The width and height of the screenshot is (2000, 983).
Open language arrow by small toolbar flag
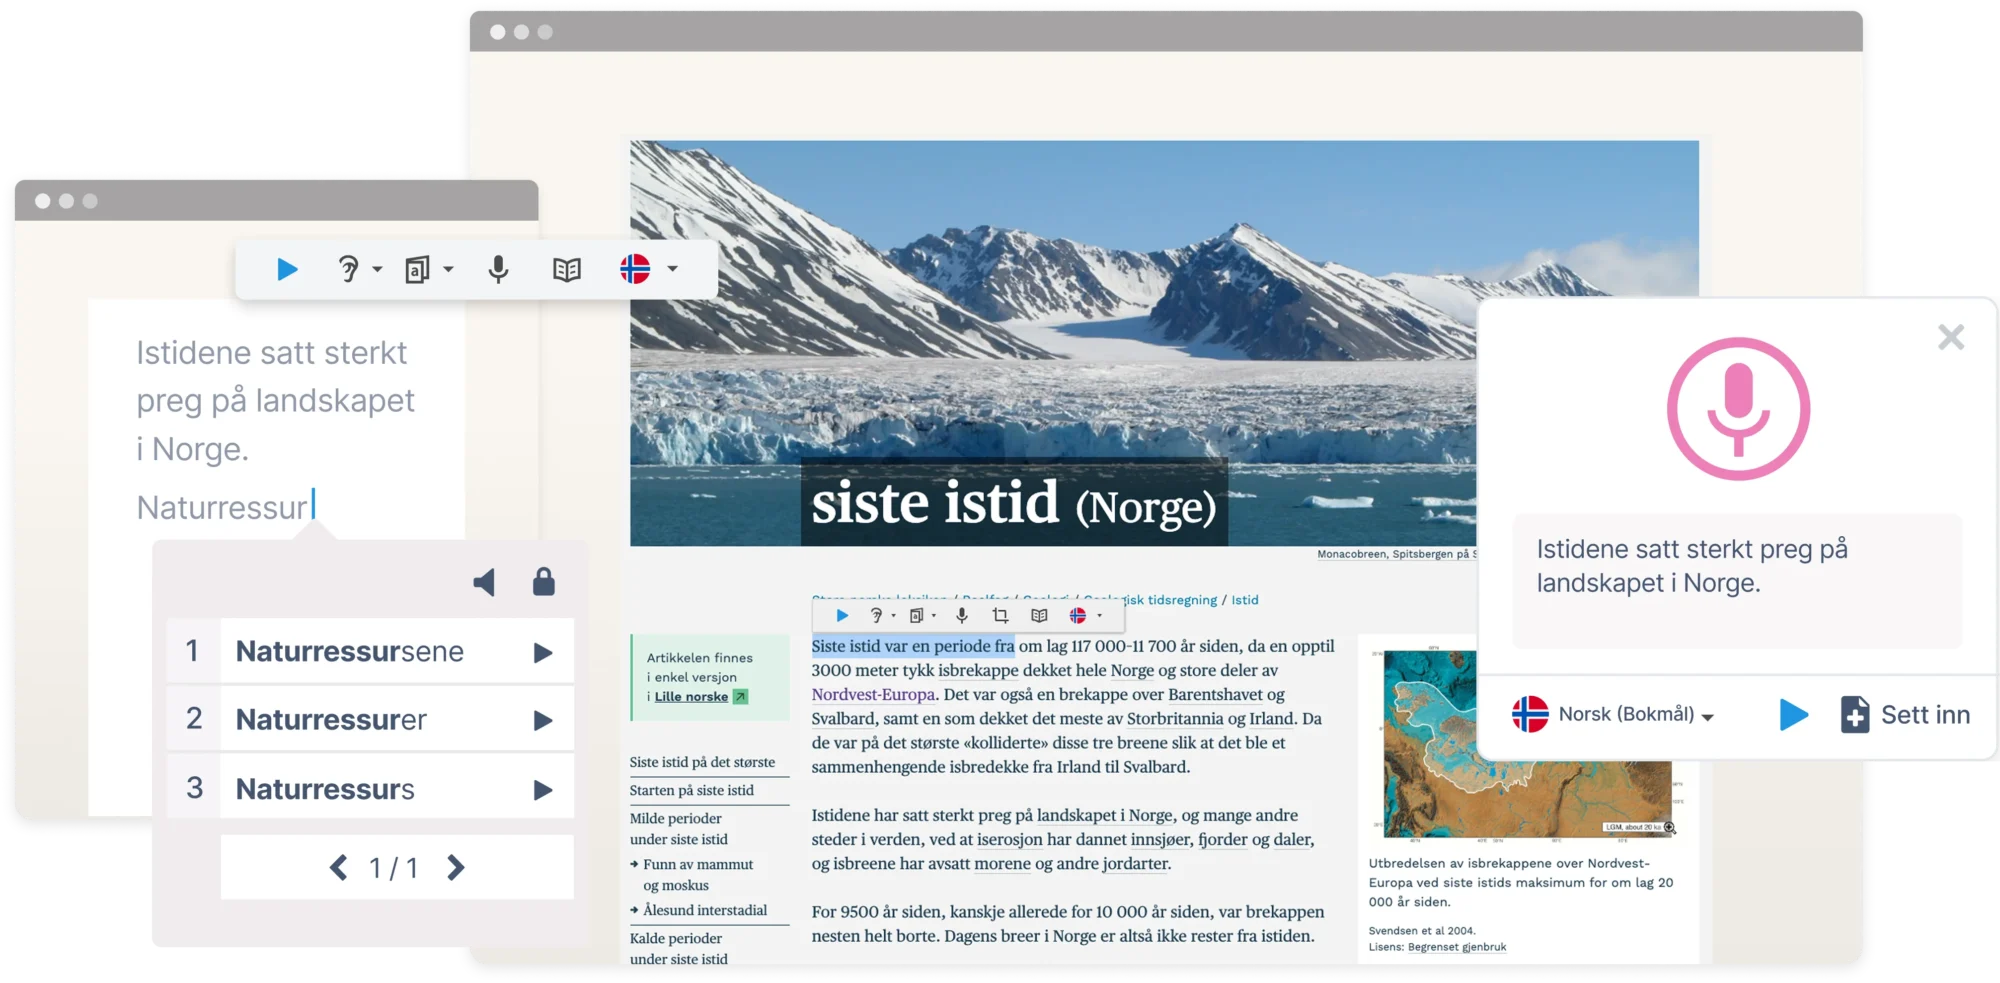[x=1099, y=616]
